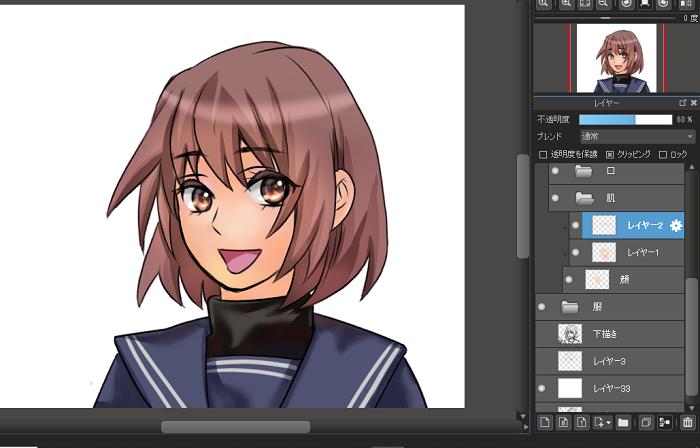This screenshot has width=700, height=448.
Task: Enable the 透明度を保護 checkbox
Action: coord(543,155)
